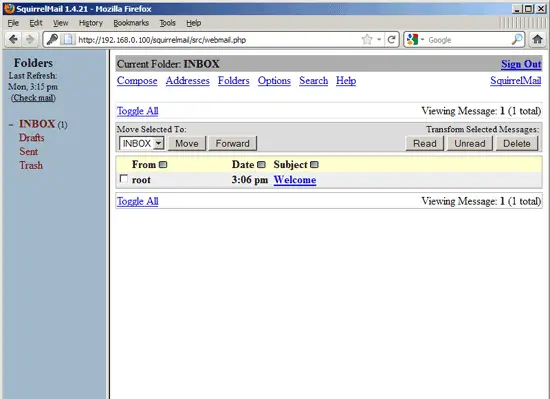Open the Edit menu

[36, 23]
